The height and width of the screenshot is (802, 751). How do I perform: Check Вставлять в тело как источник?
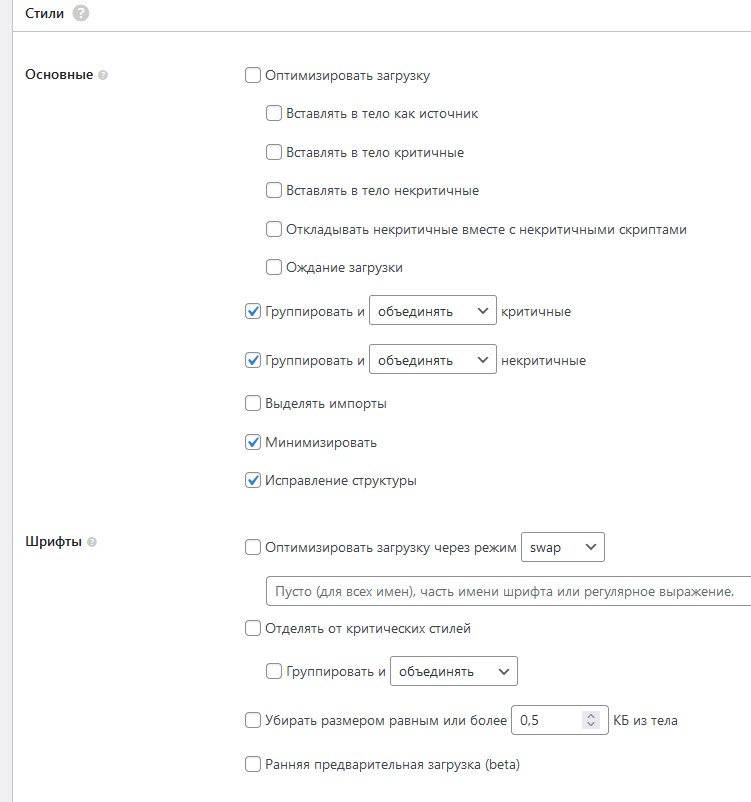click(x=274, y=114)
